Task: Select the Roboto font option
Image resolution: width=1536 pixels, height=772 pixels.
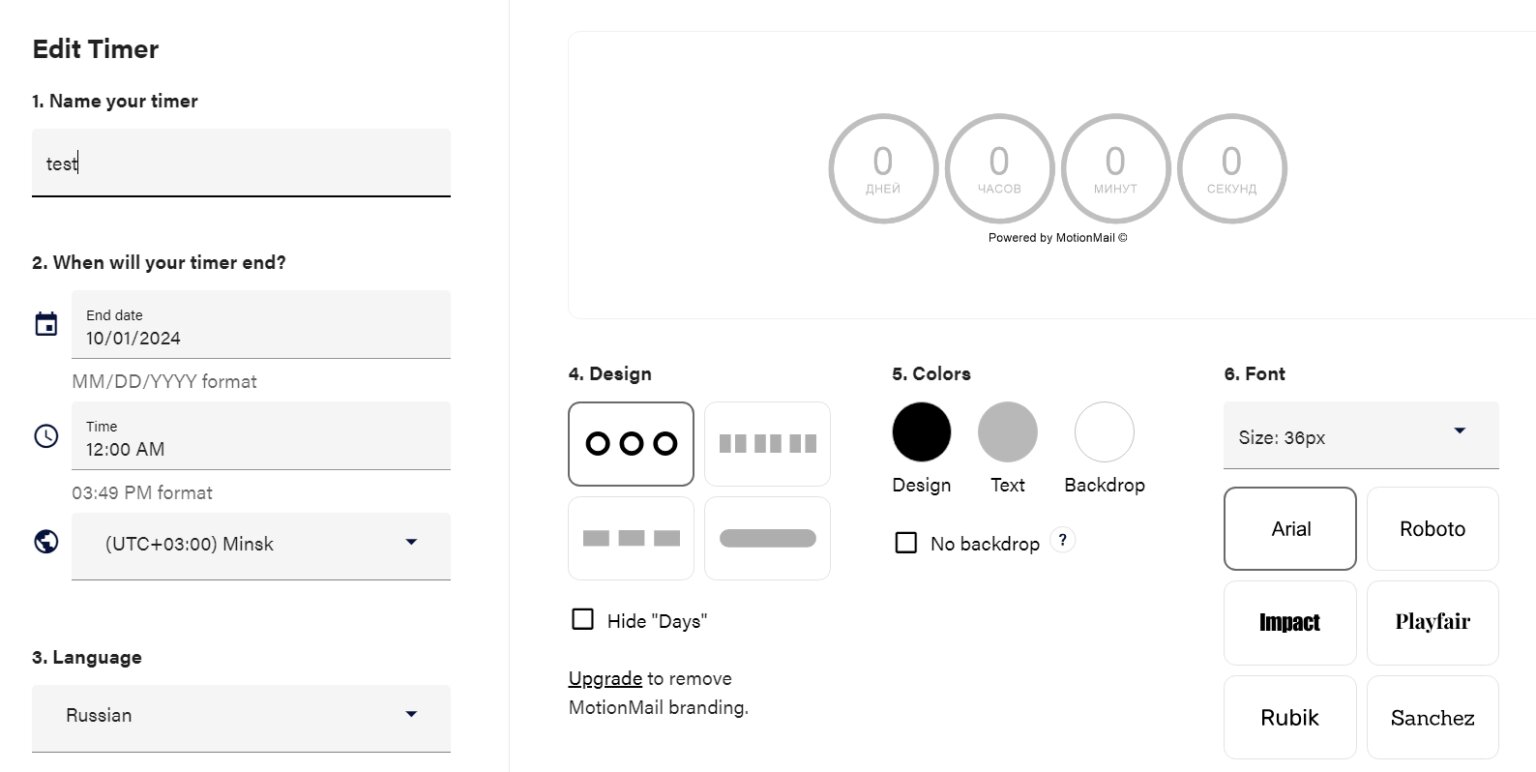Action: point(1432,529)
